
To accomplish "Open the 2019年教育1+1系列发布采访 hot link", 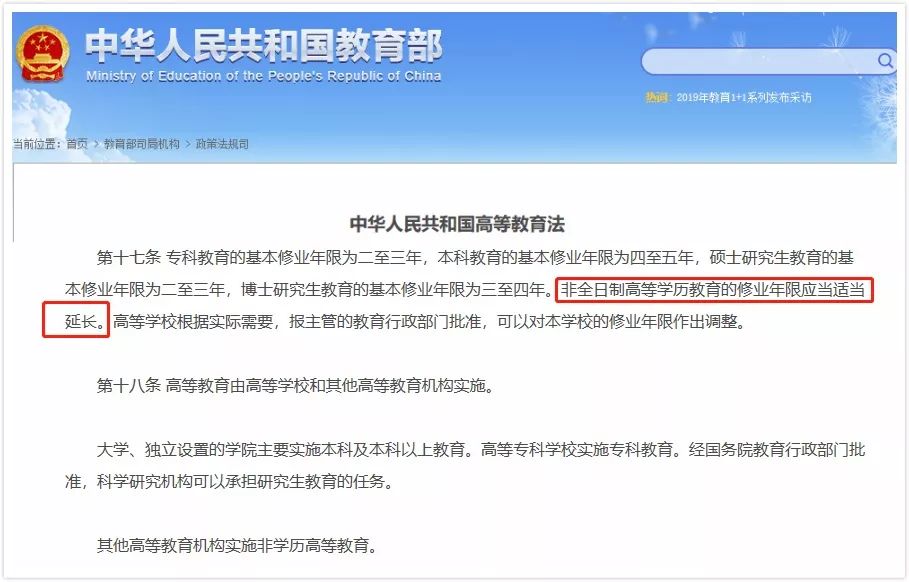I will click(744, 97).
